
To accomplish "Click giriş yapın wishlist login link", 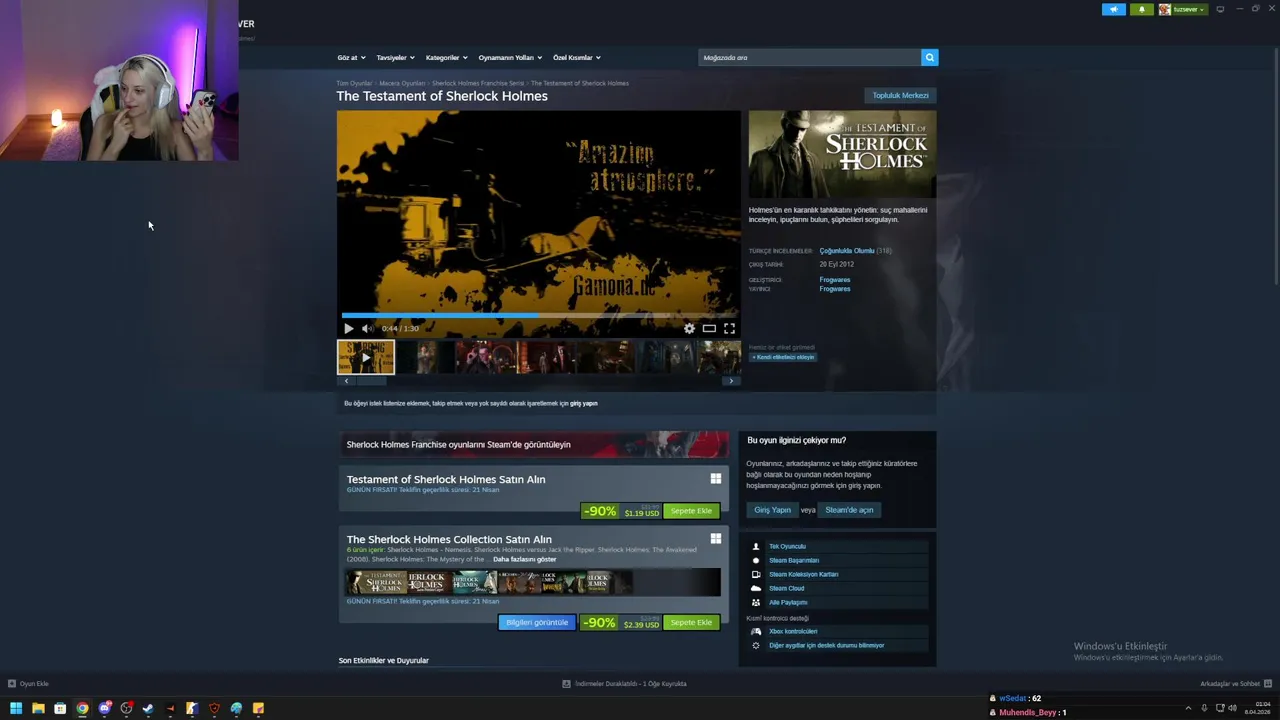I will (x=583, y=403).
